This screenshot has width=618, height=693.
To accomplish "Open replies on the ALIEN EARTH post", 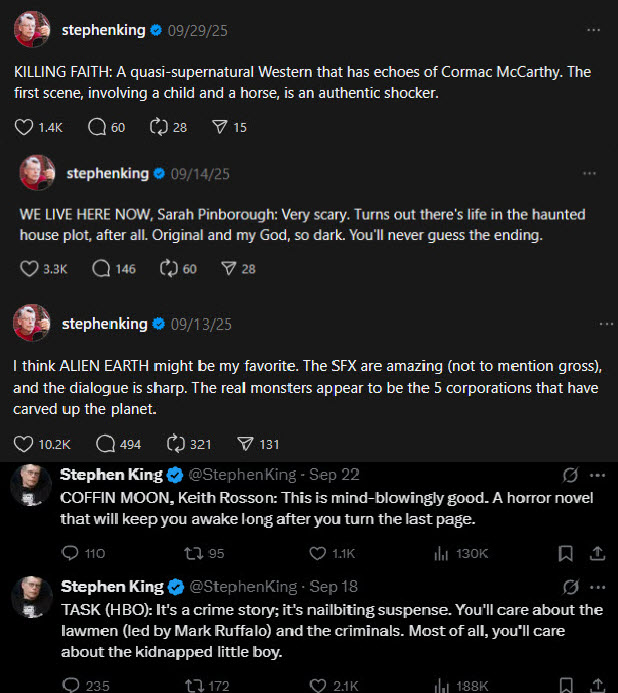I will click(105, 444).
